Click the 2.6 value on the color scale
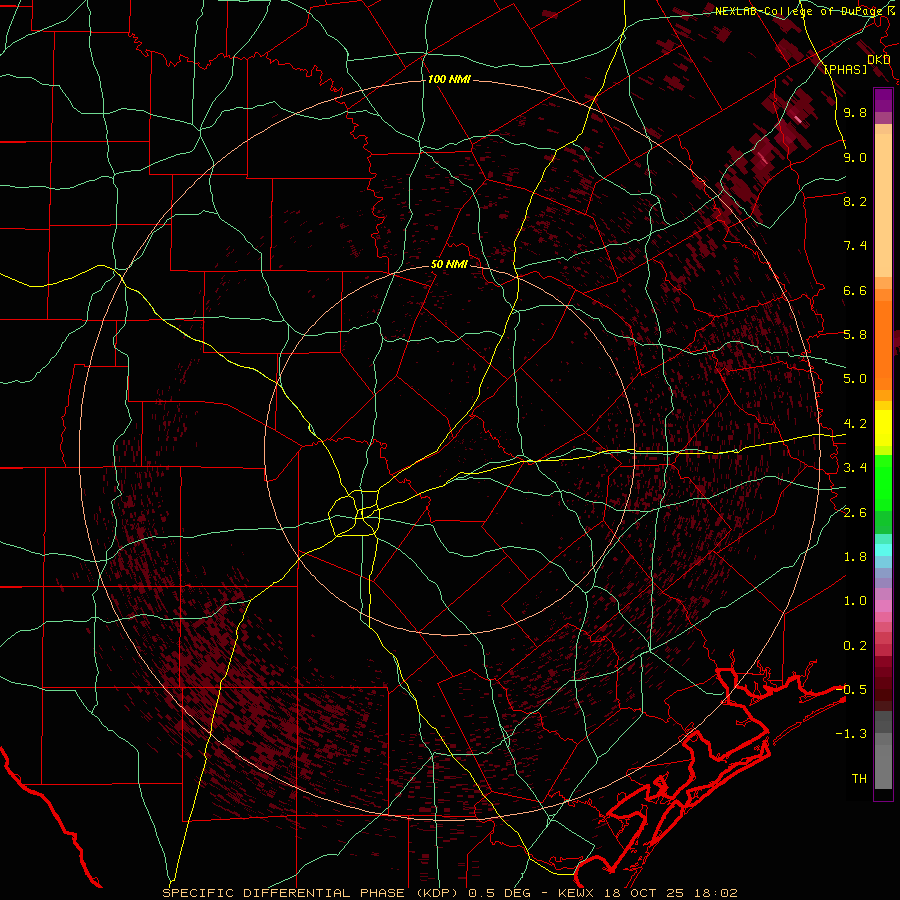900x900 pixels. (855, 512)
